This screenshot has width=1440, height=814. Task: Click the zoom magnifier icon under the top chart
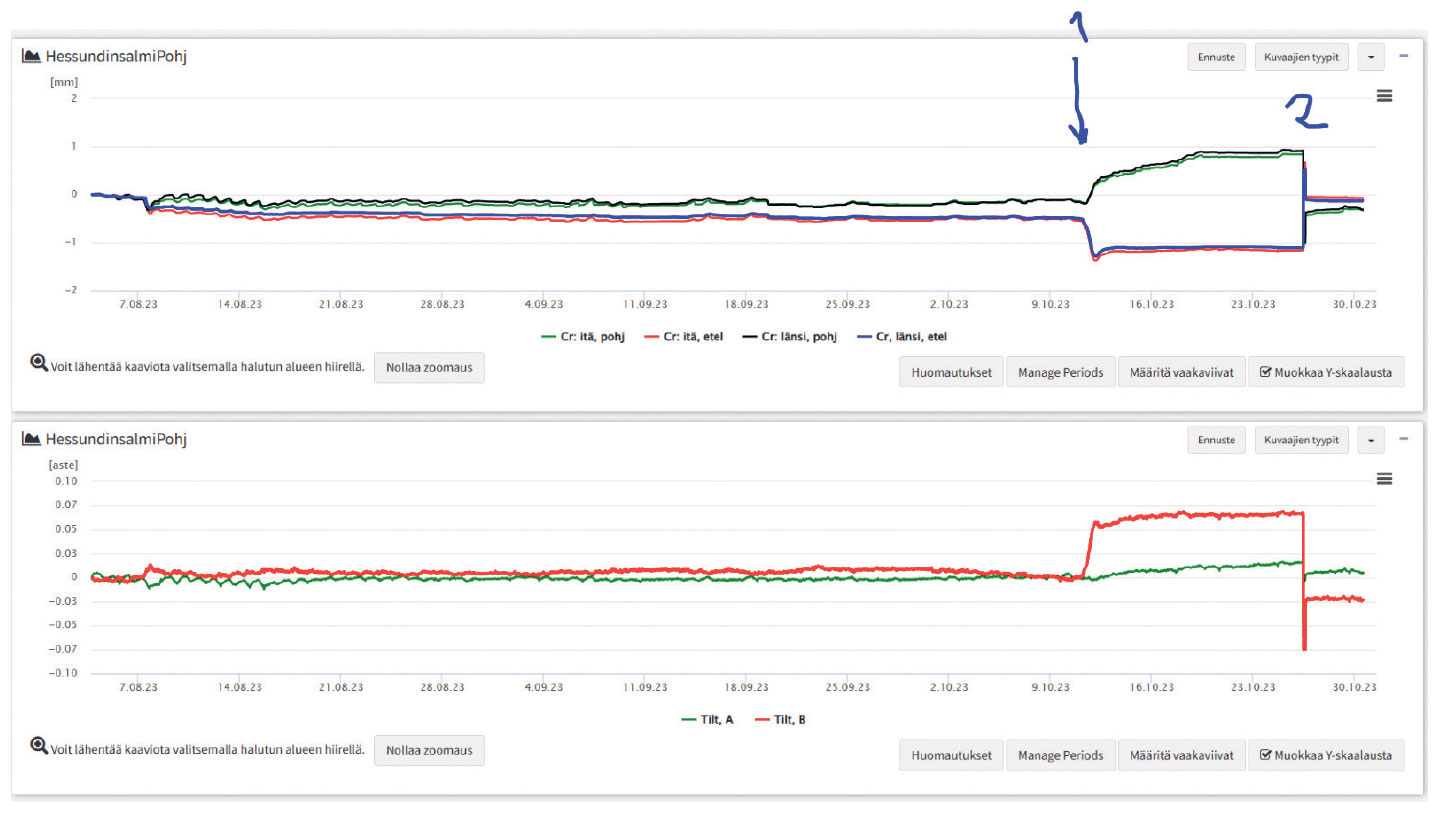pyautogui.click(x=39, y=364)
